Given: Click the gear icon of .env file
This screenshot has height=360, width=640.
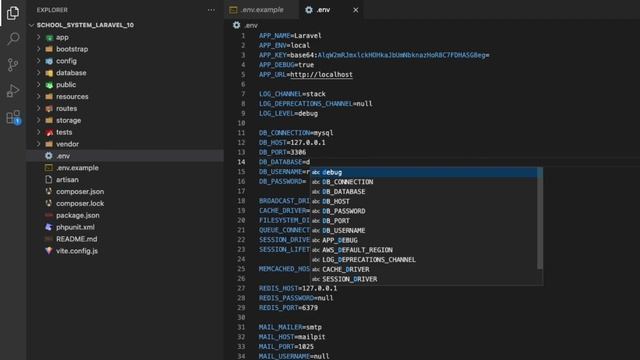Looking at the screenshot, I should click(49, 156).
